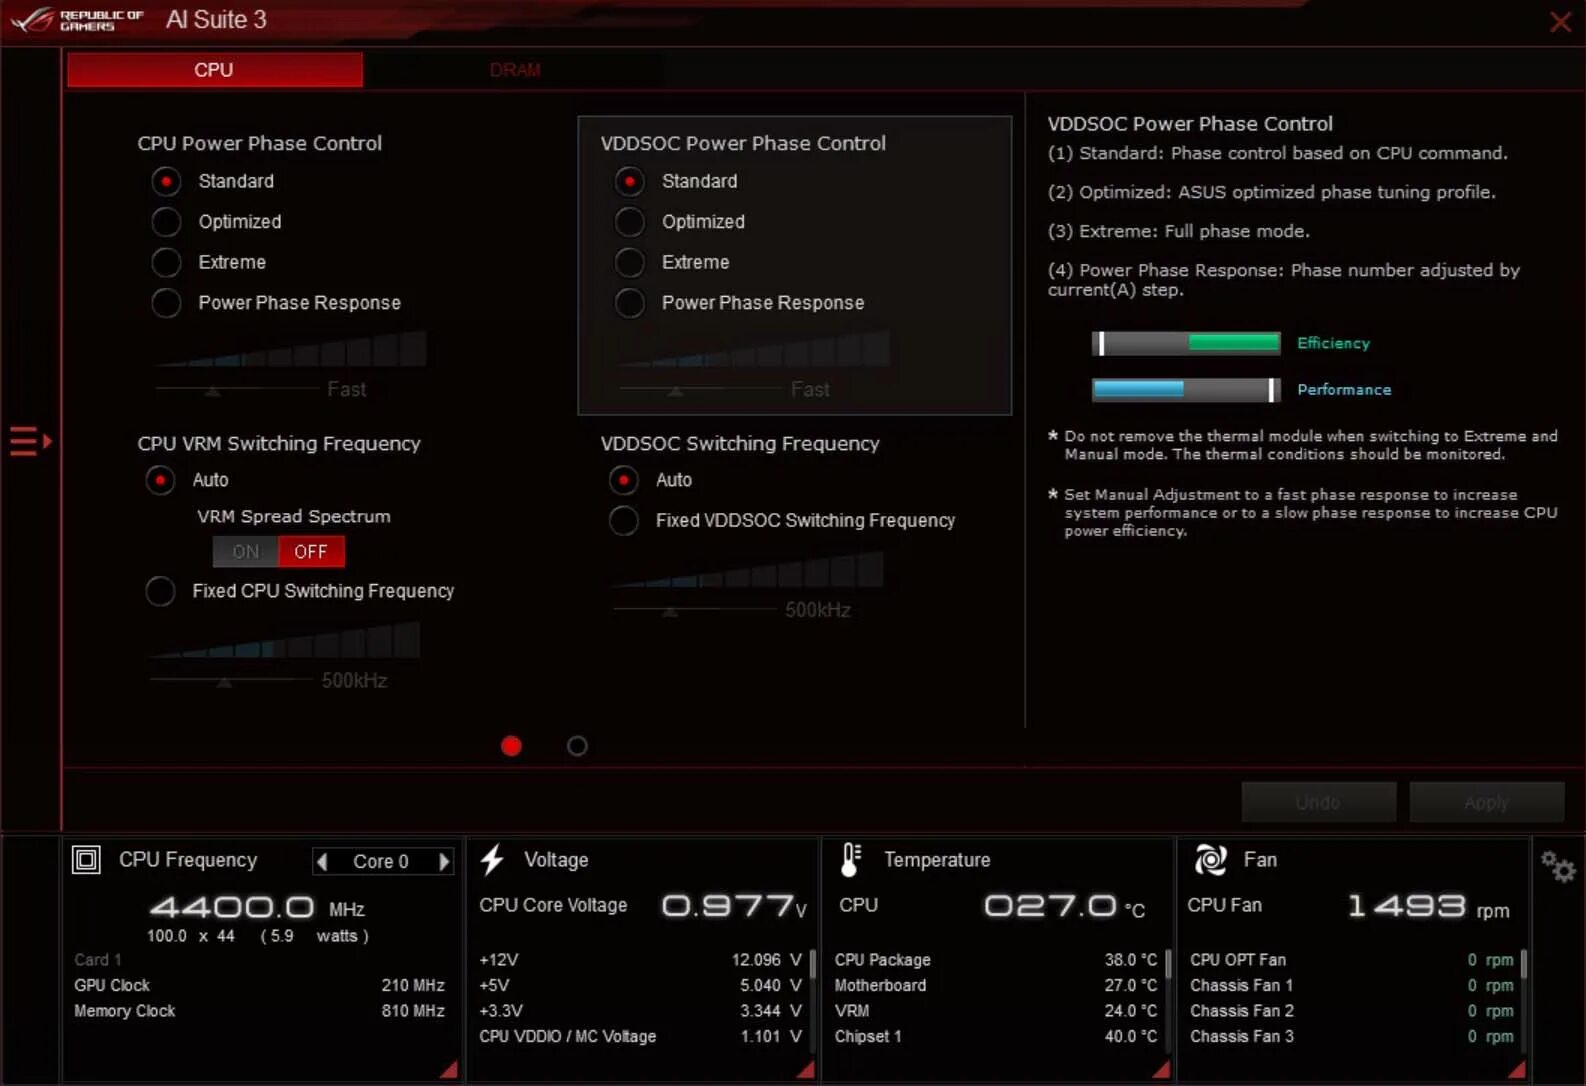Image resolution: width=1586 pixels, height=1086 pixels.
Task: Click the +5V voltage row
Action: [x=640, y=986]
